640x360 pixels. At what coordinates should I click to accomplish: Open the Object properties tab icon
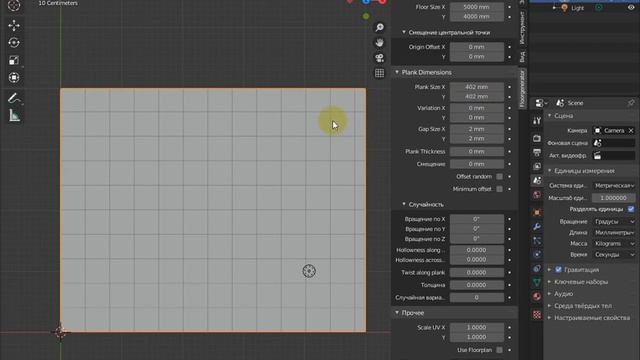(x=537, y=213)
